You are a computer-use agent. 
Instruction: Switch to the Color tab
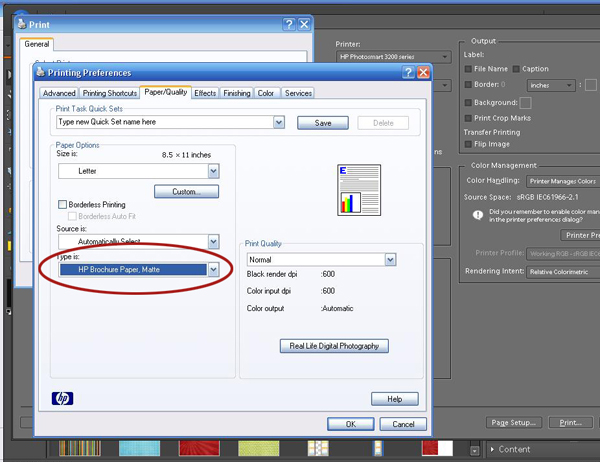click(x=266, y=93)
